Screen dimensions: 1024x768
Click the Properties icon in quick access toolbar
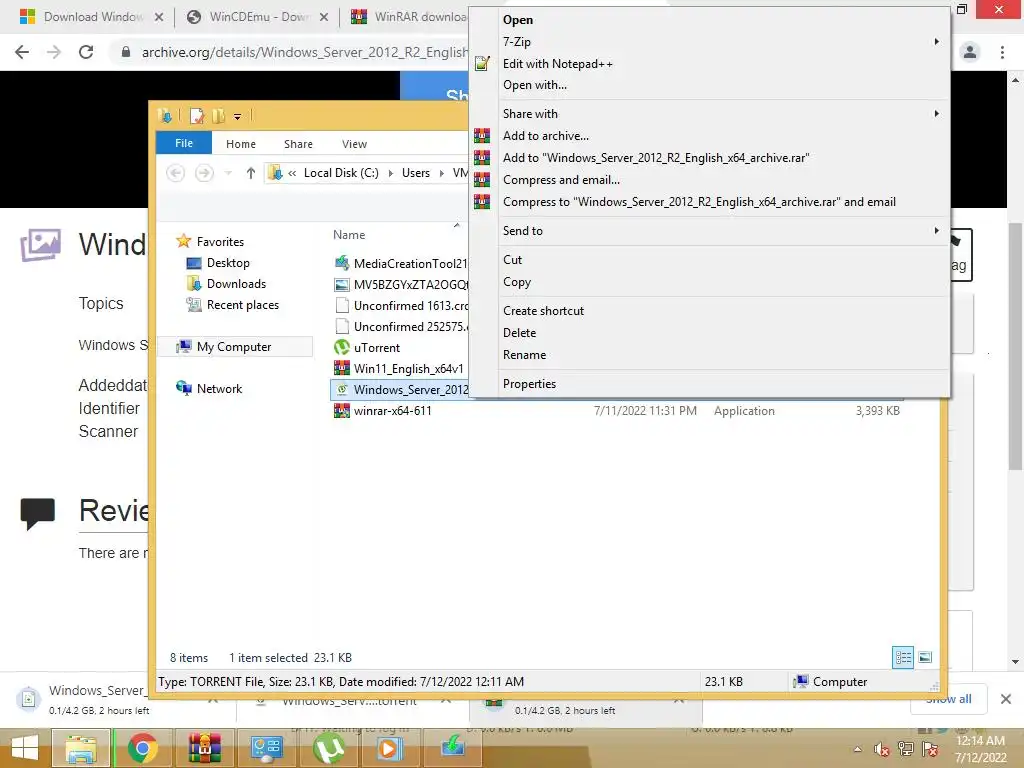(x=196, y=116)
